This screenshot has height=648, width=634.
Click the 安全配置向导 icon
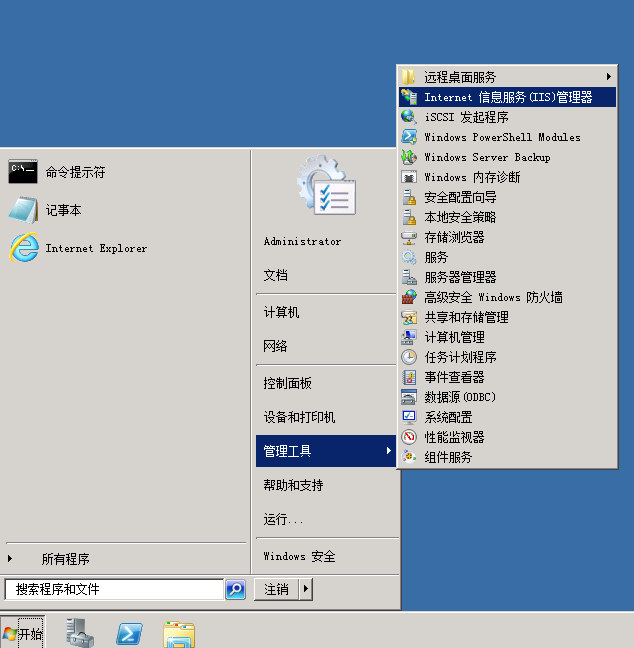coord(409,197)
